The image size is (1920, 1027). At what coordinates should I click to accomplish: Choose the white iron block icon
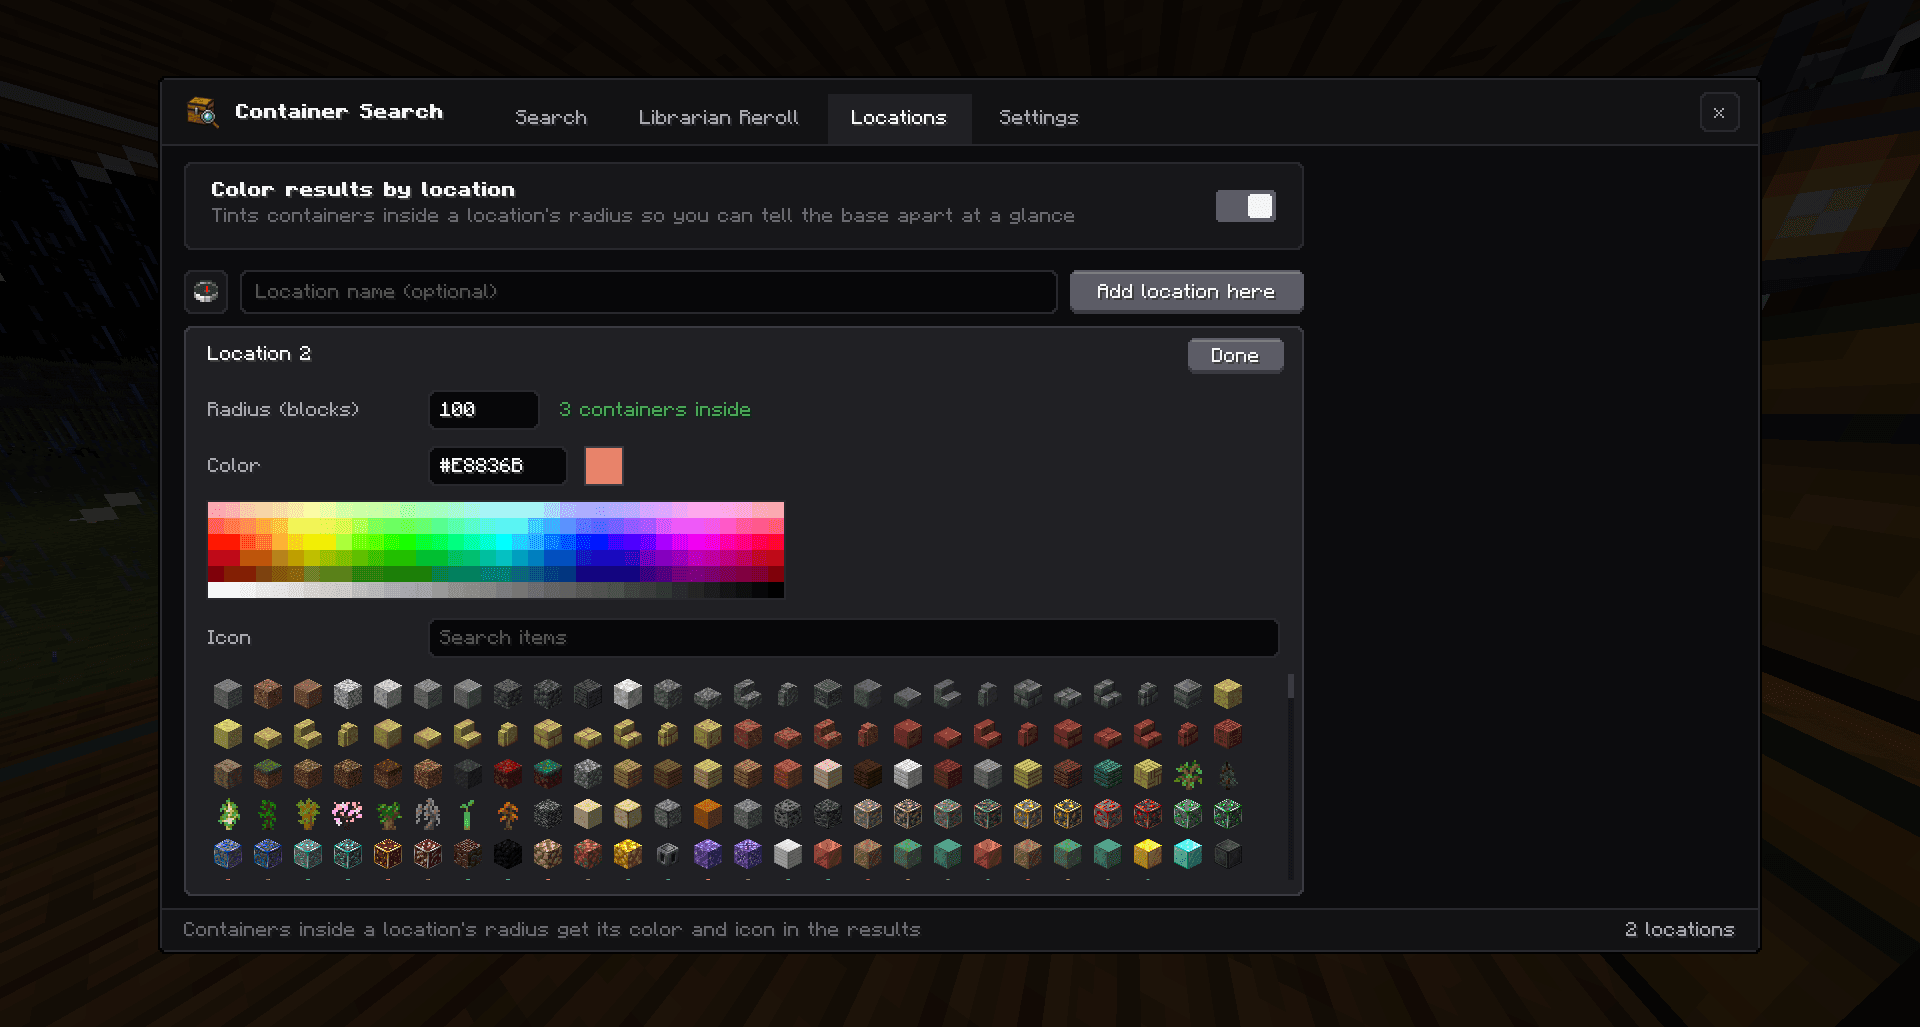pos(788,854)
